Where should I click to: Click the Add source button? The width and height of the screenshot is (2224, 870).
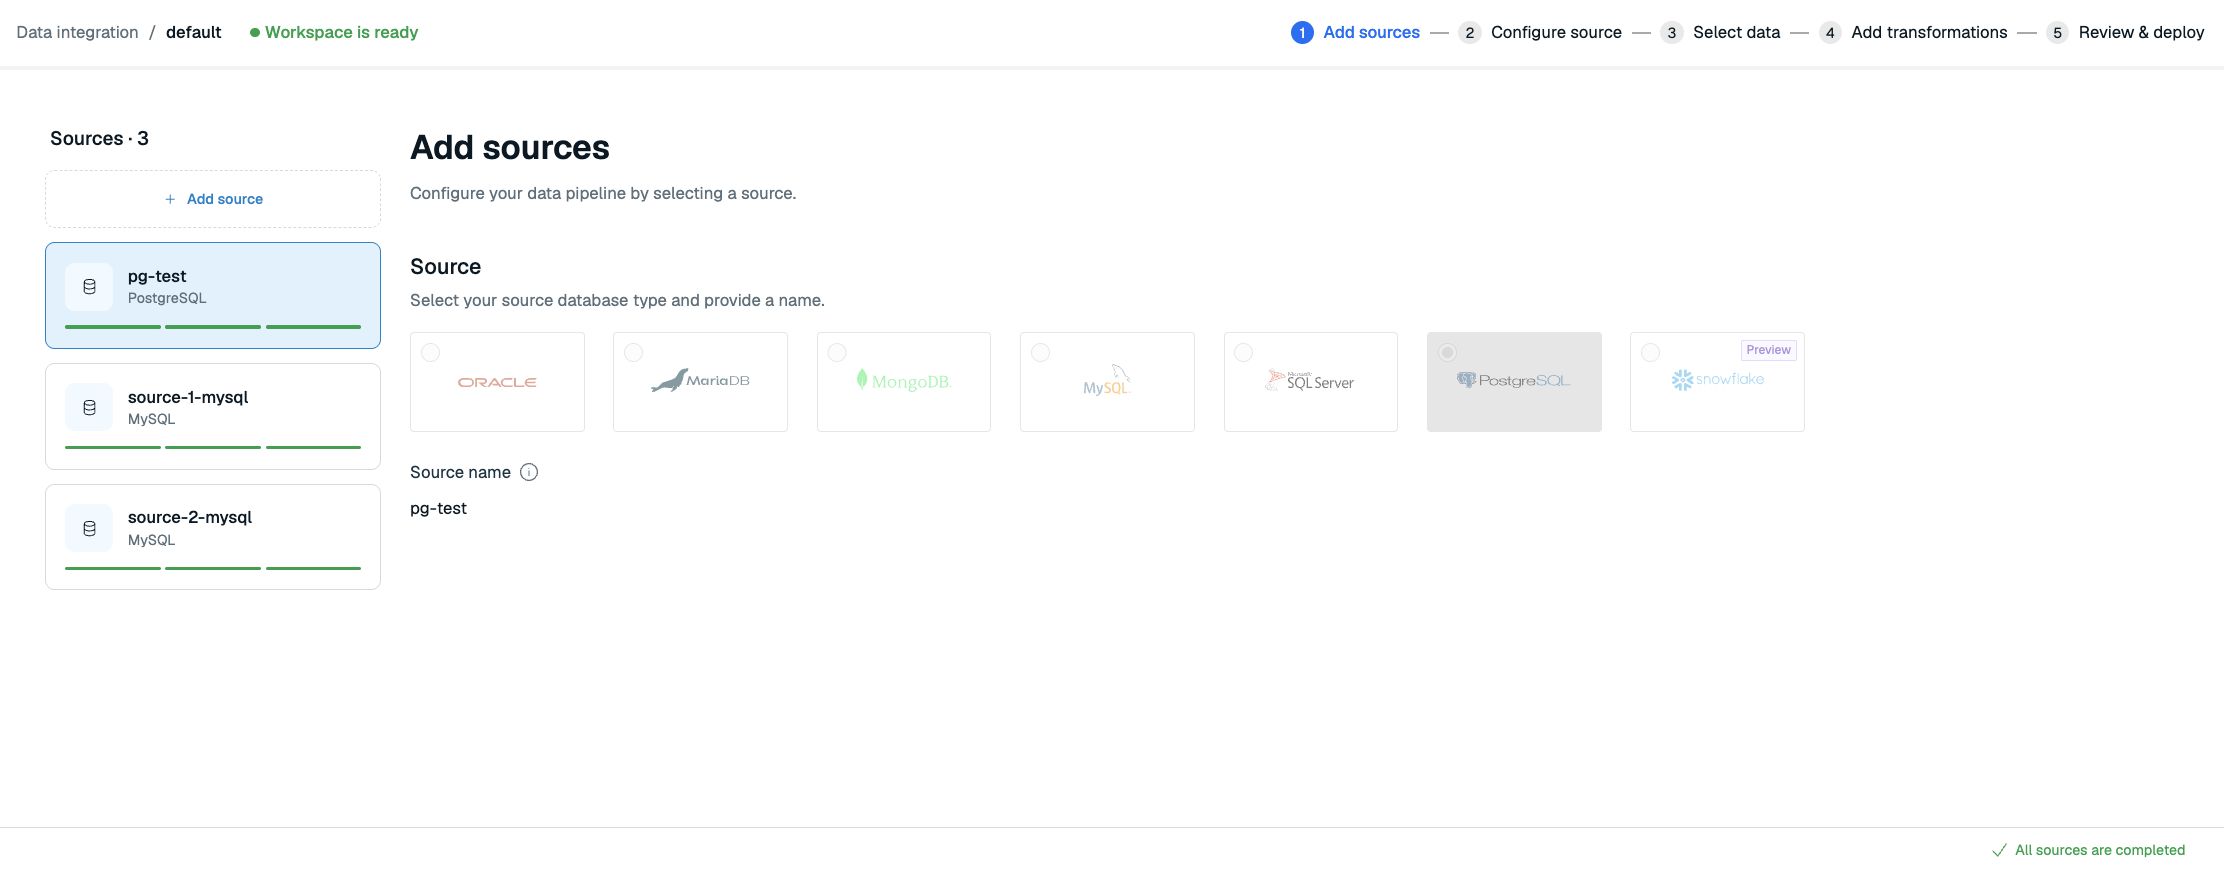point(213,199)
